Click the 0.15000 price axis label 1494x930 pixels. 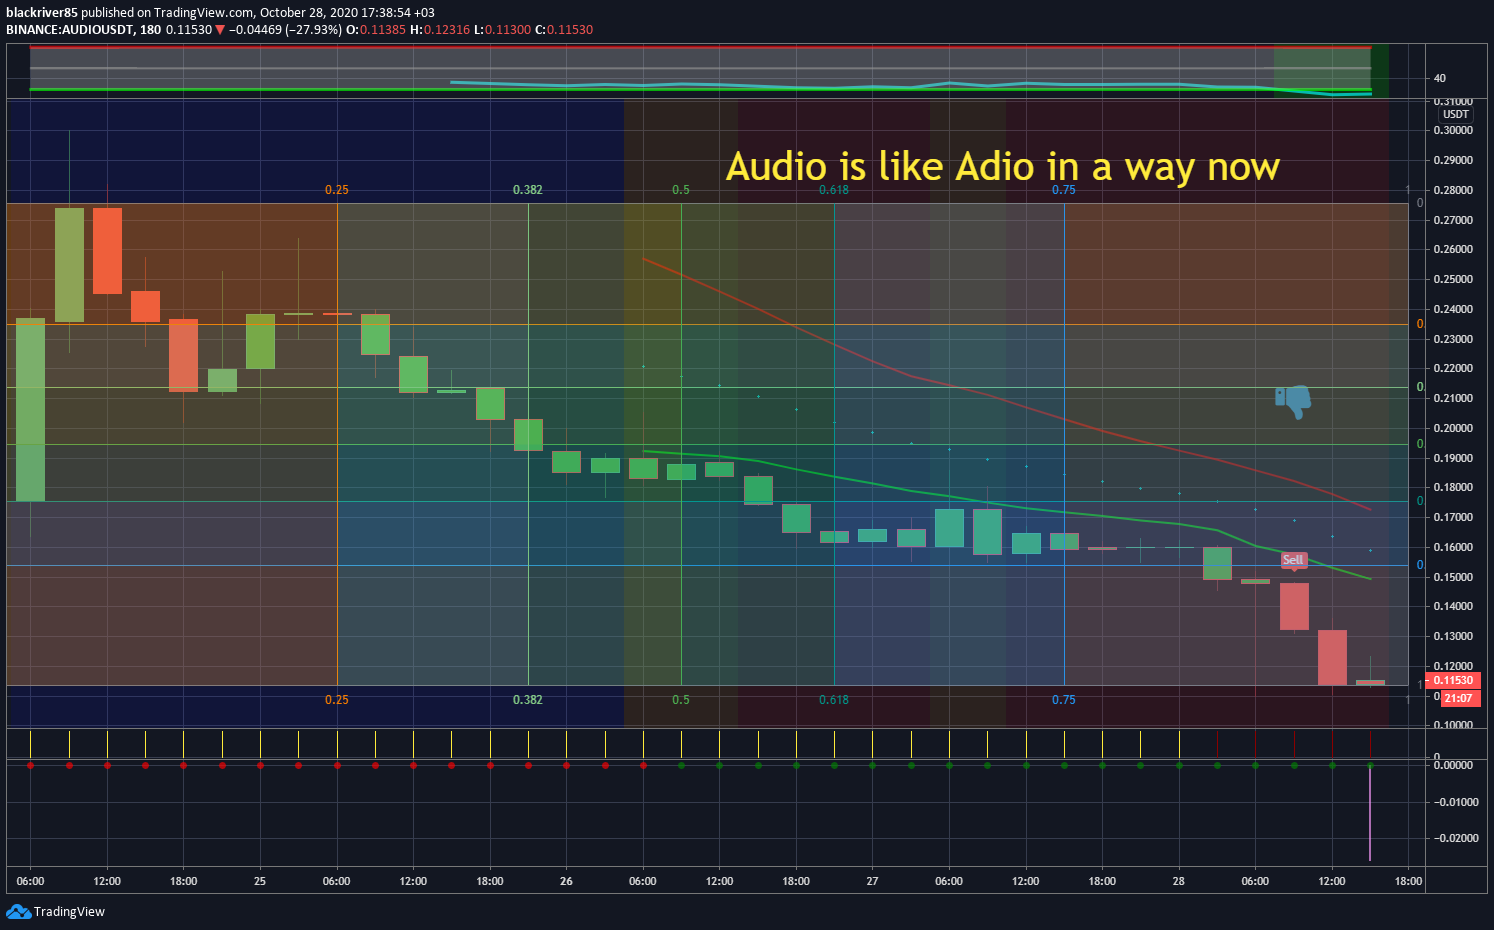coord(1453,577)
